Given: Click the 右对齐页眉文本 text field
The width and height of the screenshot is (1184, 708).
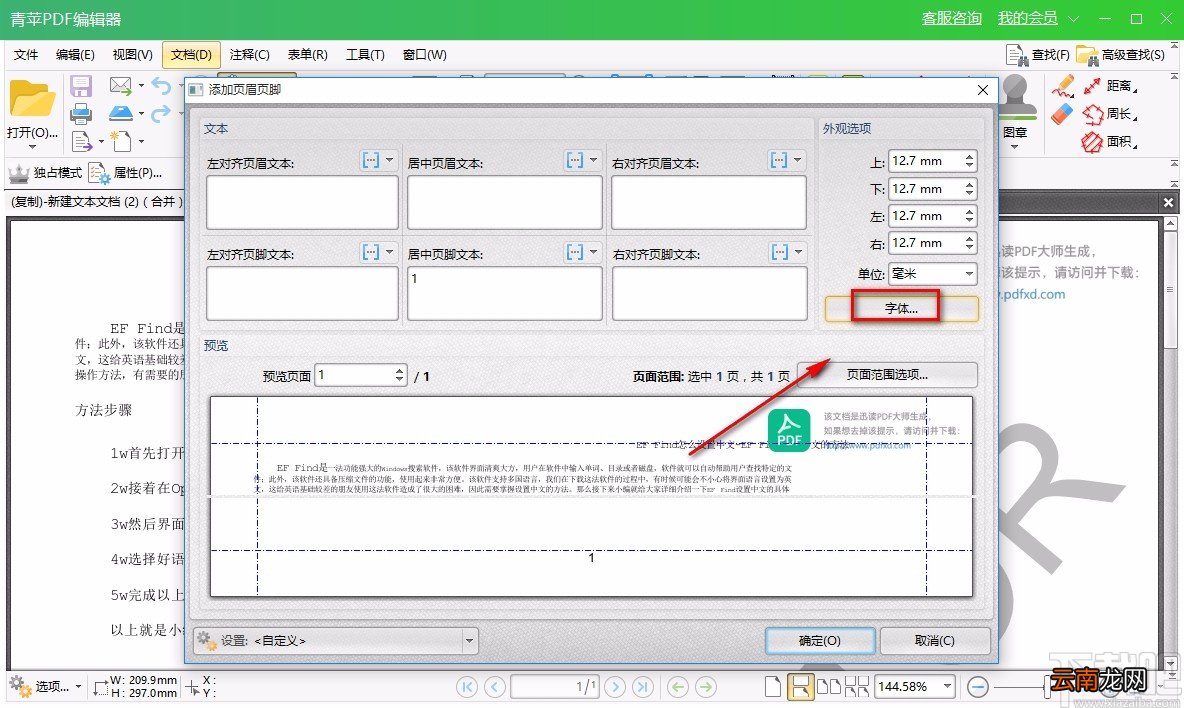Looking at the screenshot, I should coord(709,202).
